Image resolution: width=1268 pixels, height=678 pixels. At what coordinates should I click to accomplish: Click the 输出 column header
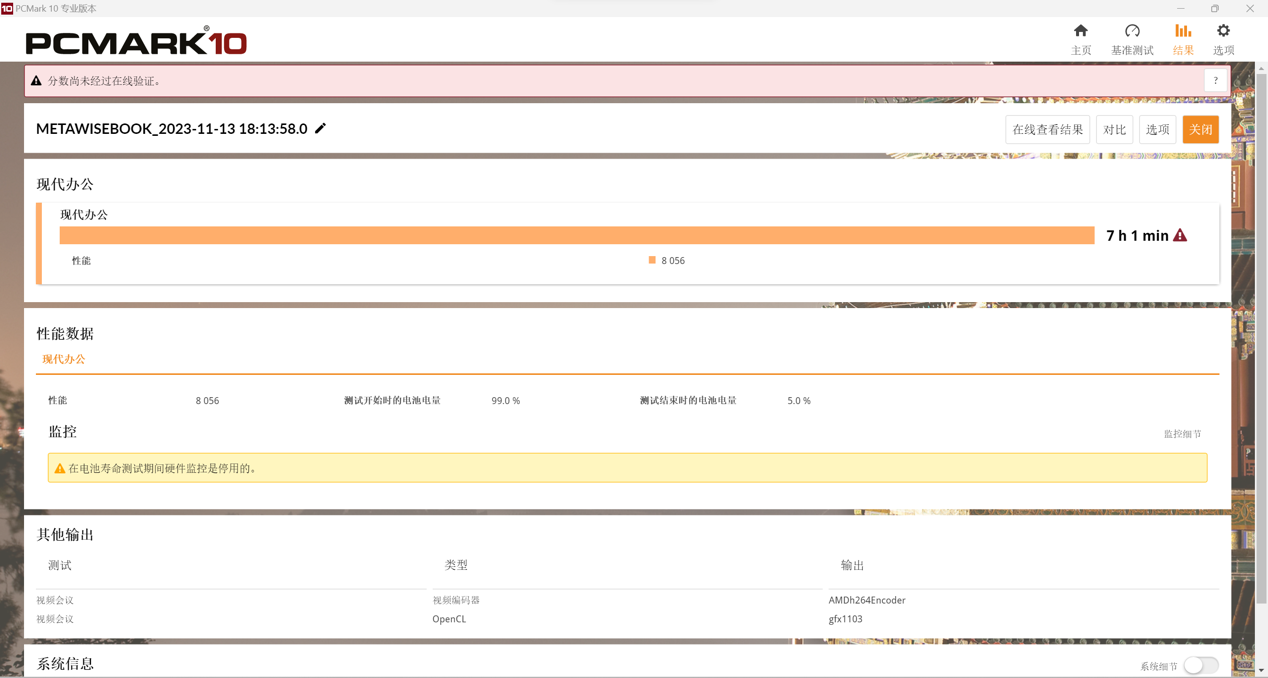852,565
